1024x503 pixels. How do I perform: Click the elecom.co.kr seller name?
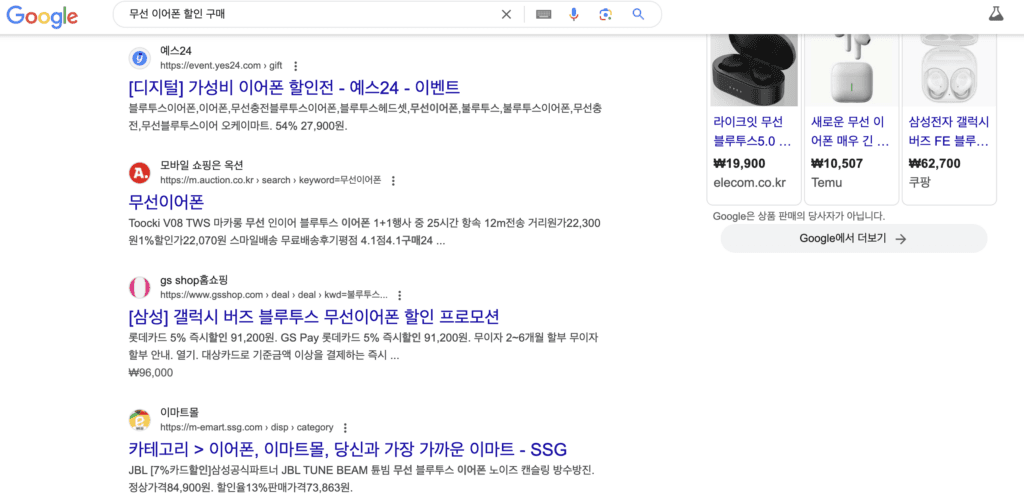point(750,182)
